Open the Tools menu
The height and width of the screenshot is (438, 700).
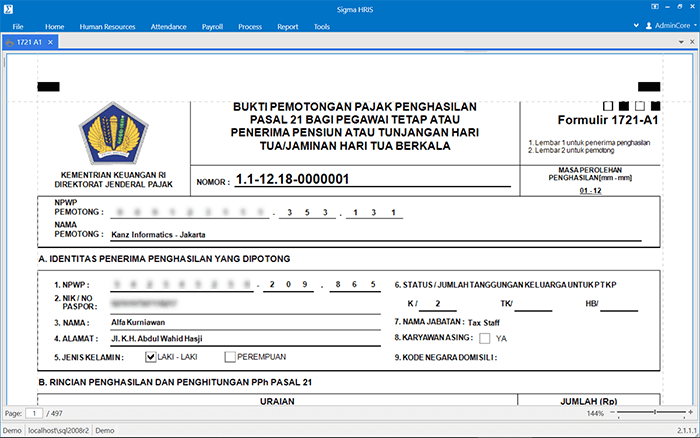tap(322, 27)
